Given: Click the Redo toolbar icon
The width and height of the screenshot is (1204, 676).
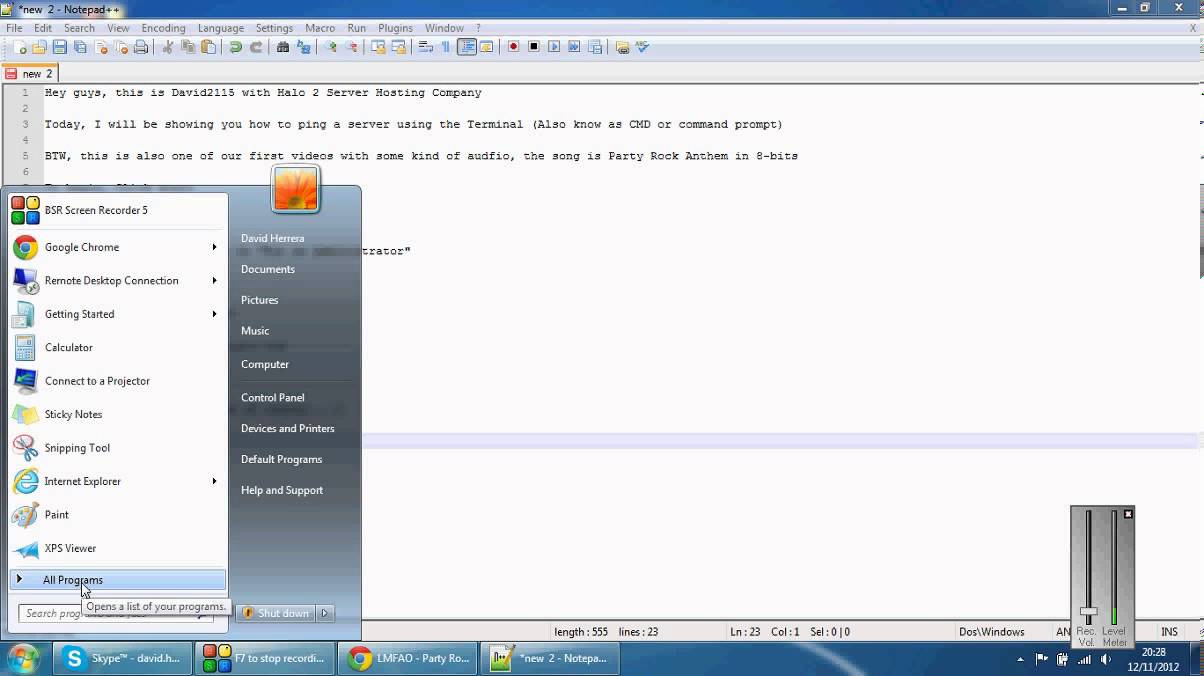Looking at the screenshot, I should (255, 47).
